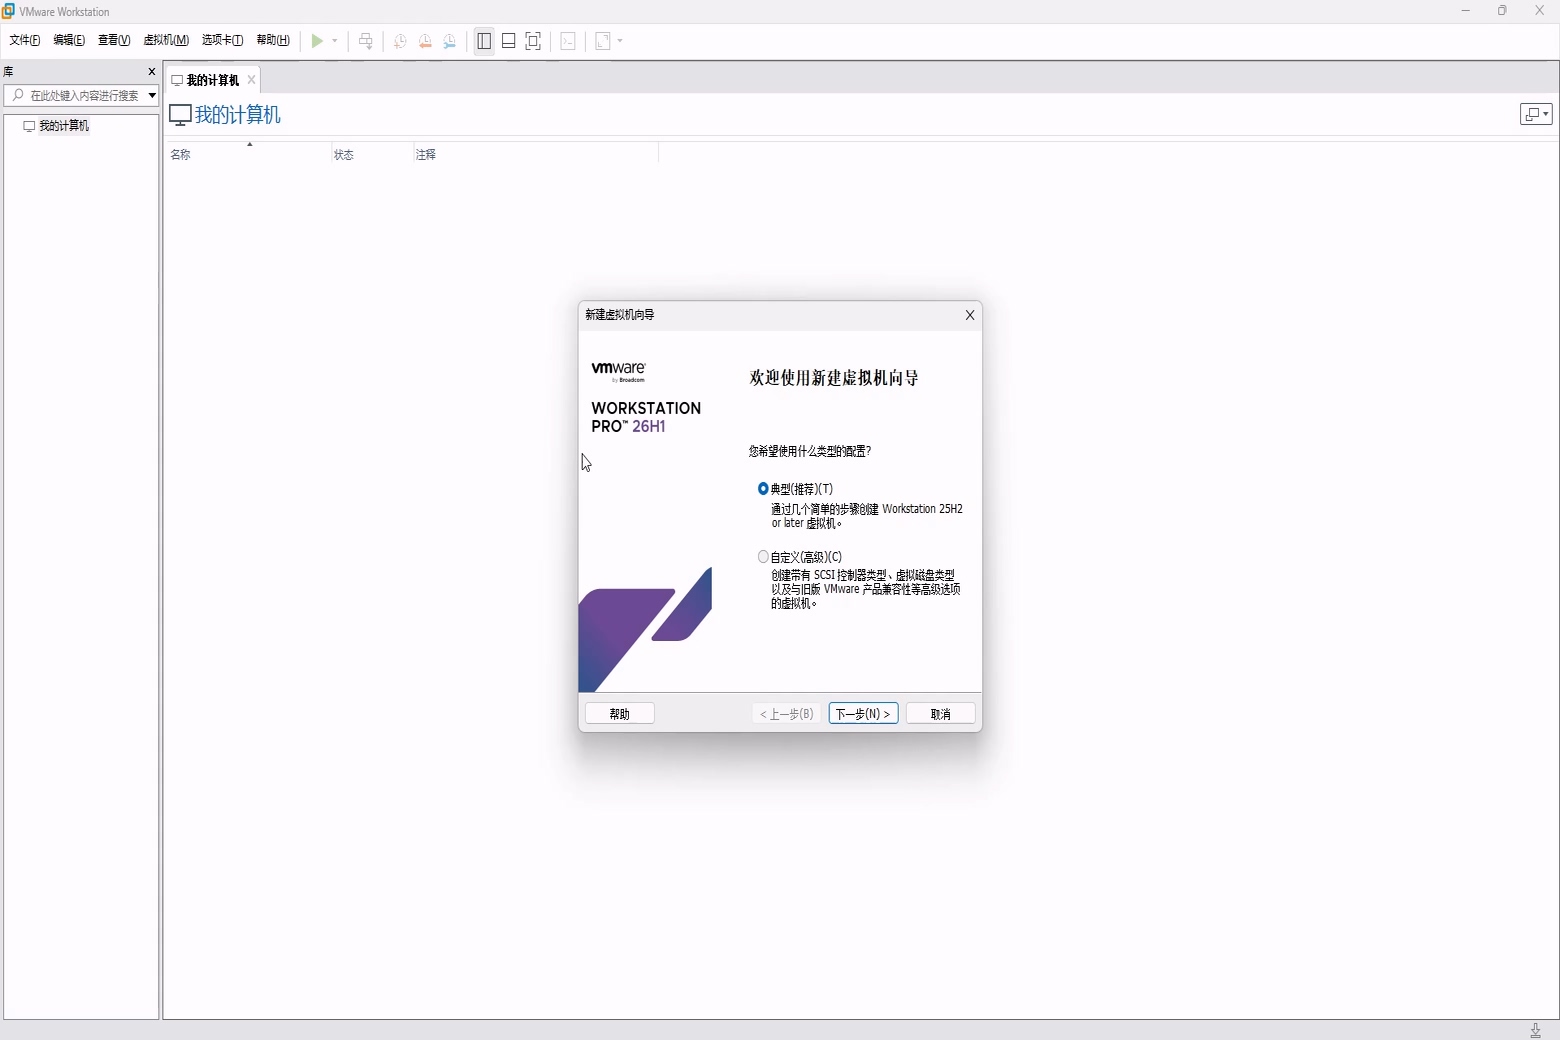Select the 自定义(高级) radio option
Image resolution: width=1560 pixels, height=1040 pixels.
(763, 557)
